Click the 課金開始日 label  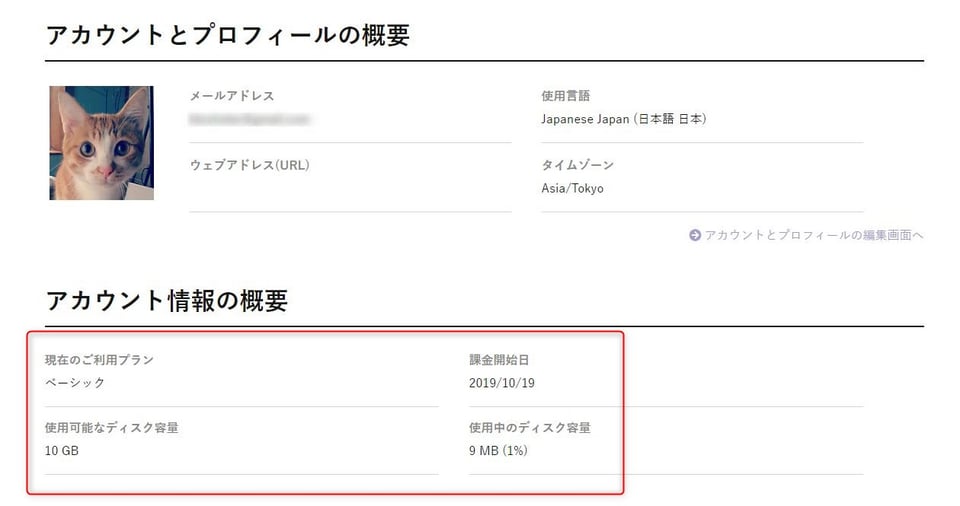point(499,360)
